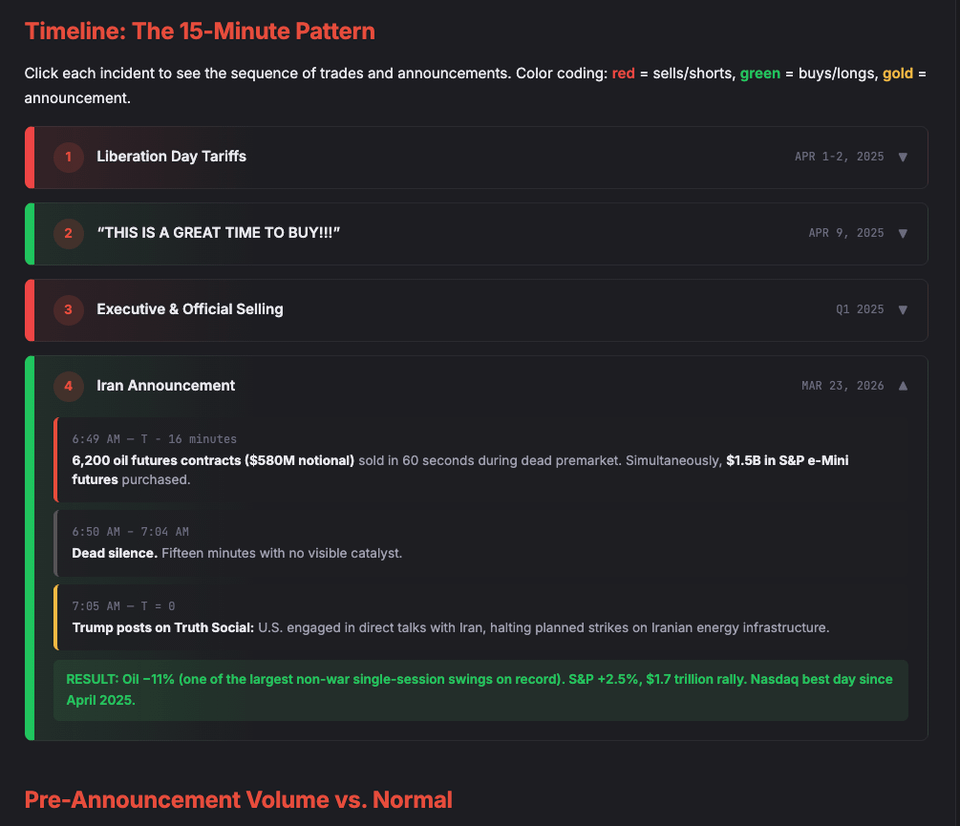Collapse the Iran Announcement arrow

(x=903, y=385)
